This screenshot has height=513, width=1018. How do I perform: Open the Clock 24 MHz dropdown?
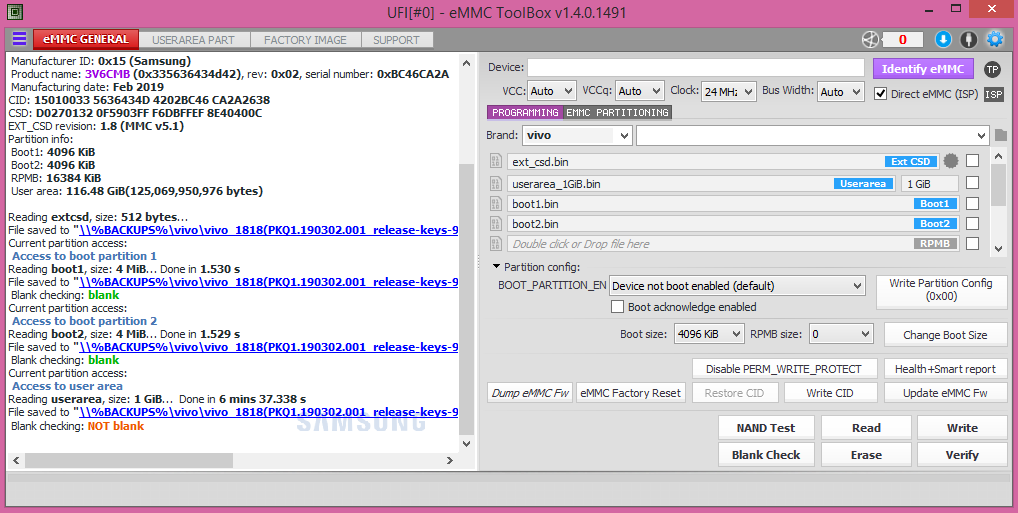(x=728, y=92)
